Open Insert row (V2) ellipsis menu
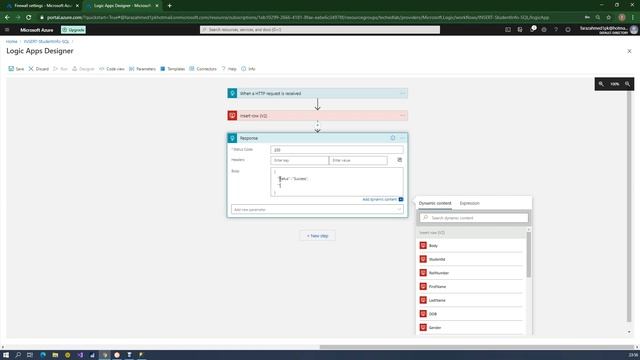 coord(402,116)
